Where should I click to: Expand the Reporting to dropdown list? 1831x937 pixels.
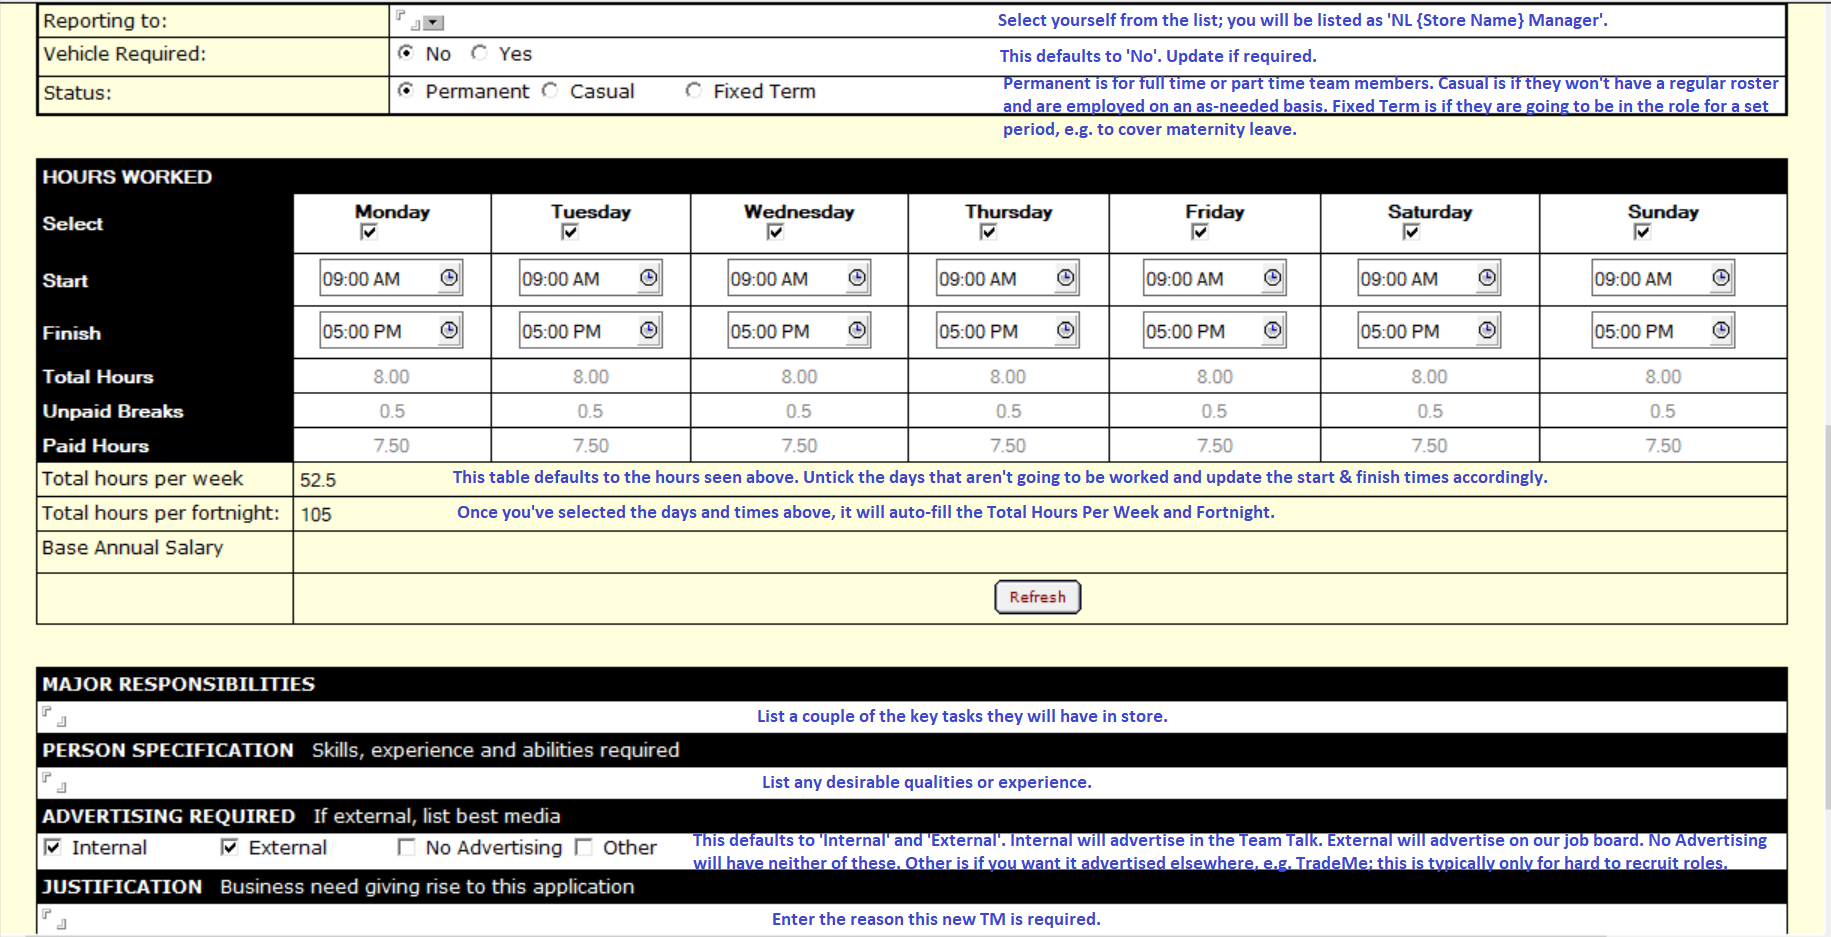pos(434,22)
